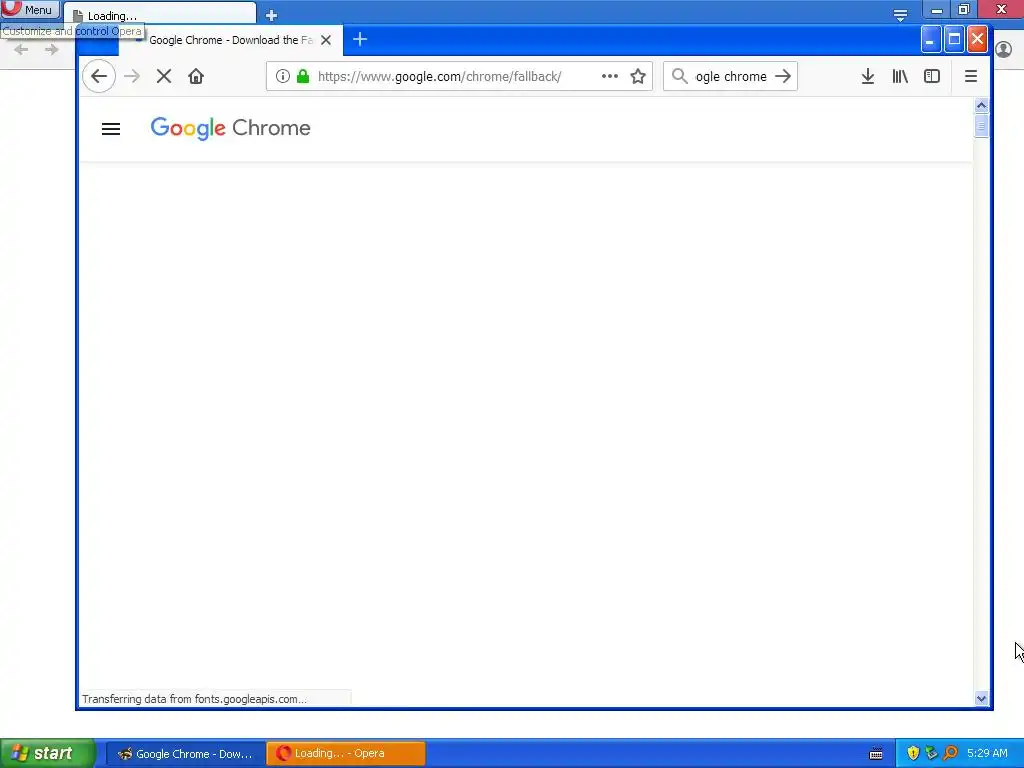Stop loading the Firefox page
Image resolution: width=1024 pixels, height=768 pixels.
coord(164,76)
